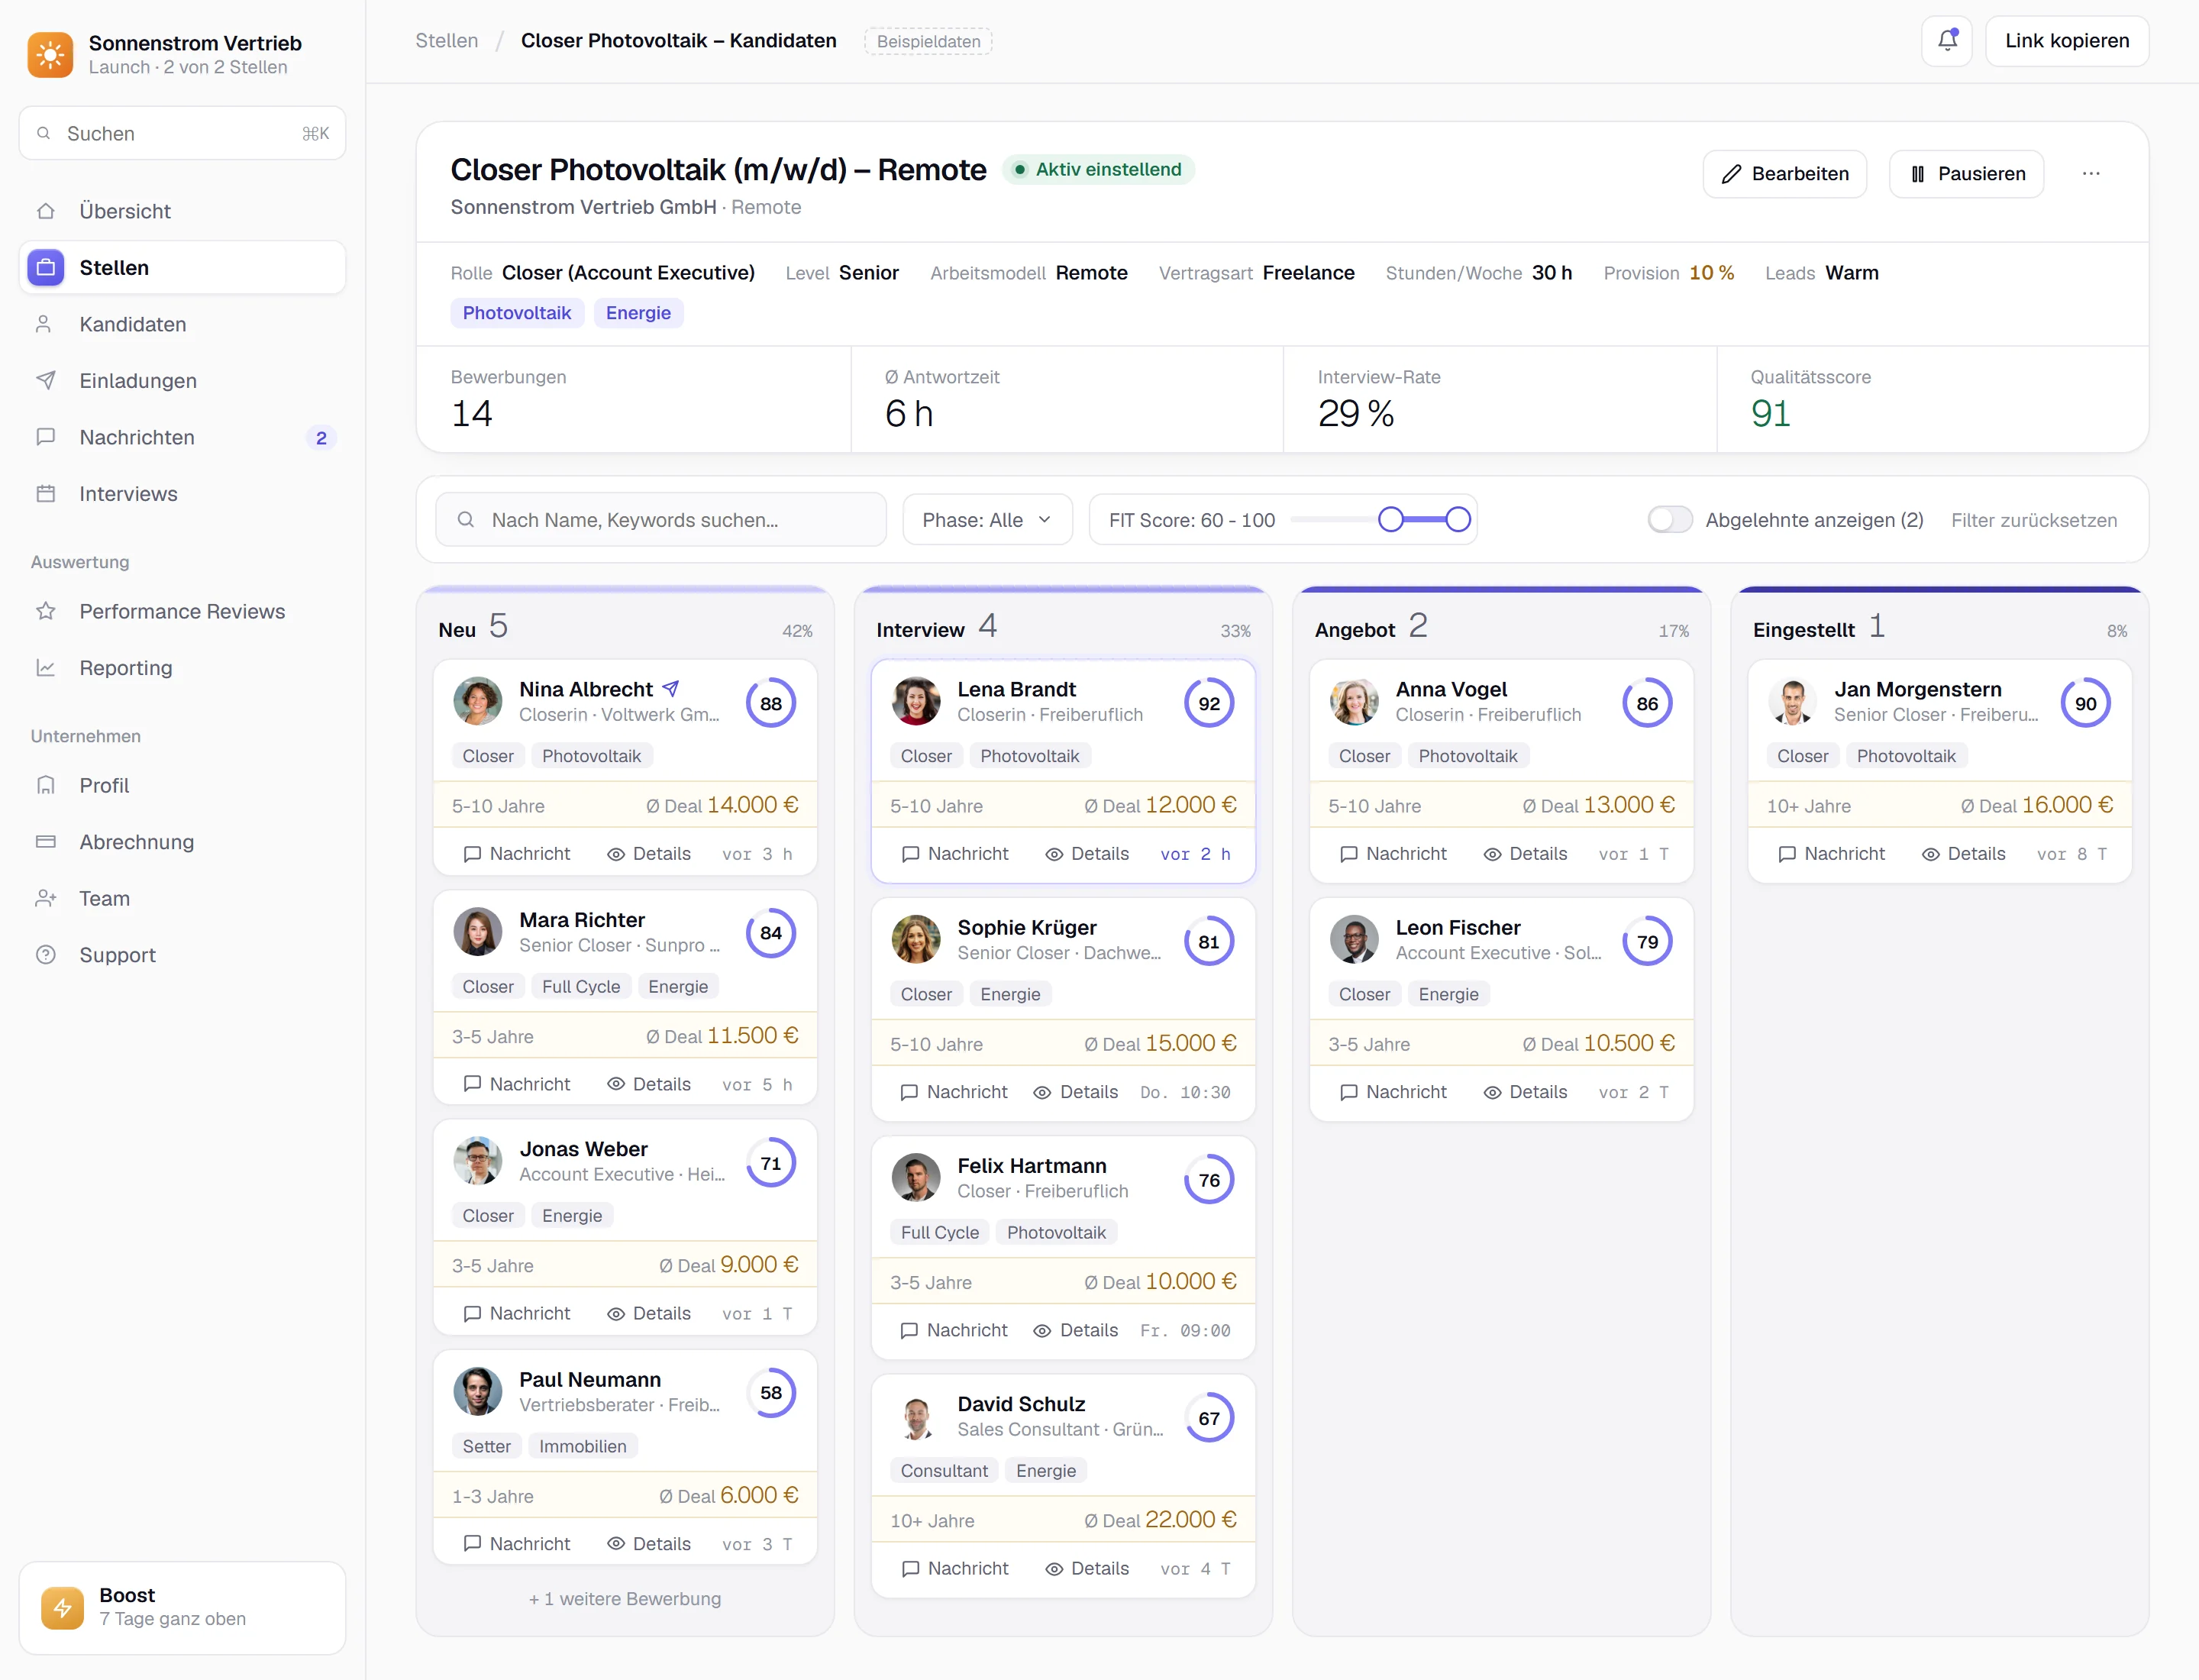Click the FIT Score upper slider handle
Viewport: 2199px width, 1680px height.
click(1458, 519)
